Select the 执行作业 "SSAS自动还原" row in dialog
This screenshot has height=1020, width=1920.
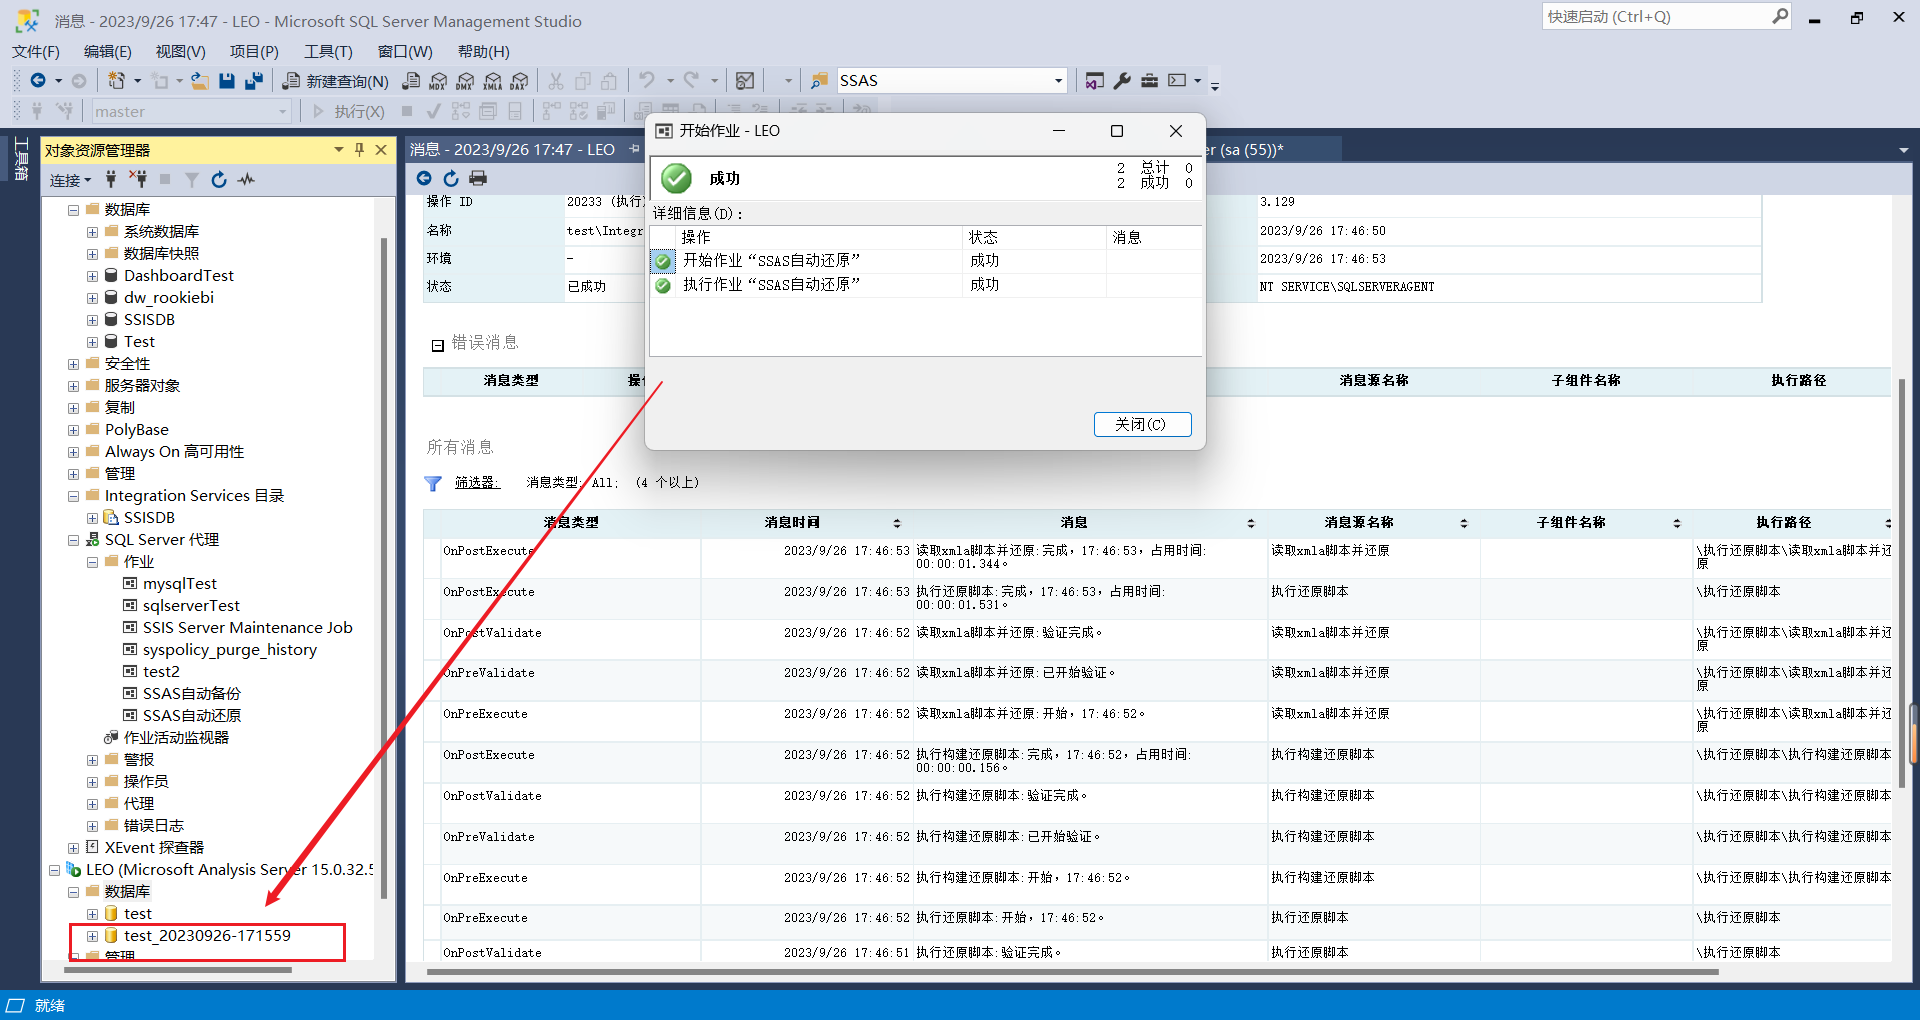point(926,286)
